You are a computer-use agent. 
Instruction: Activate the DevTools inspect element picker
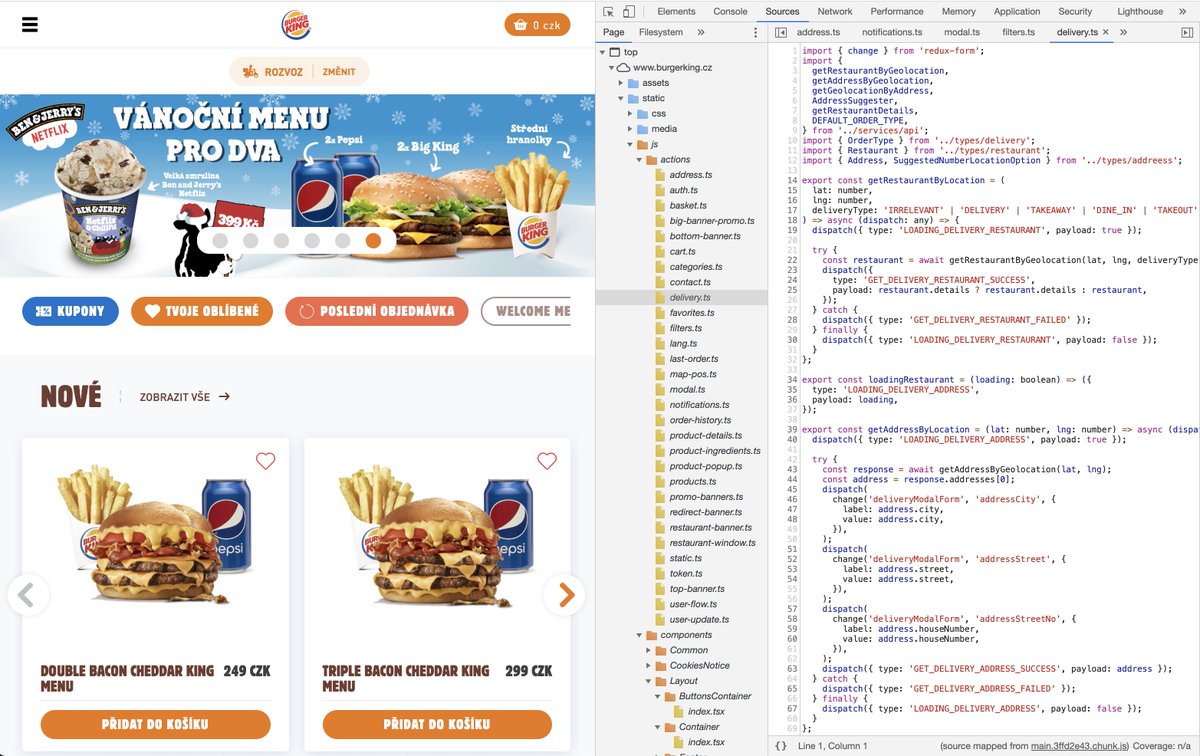point(608,11)
